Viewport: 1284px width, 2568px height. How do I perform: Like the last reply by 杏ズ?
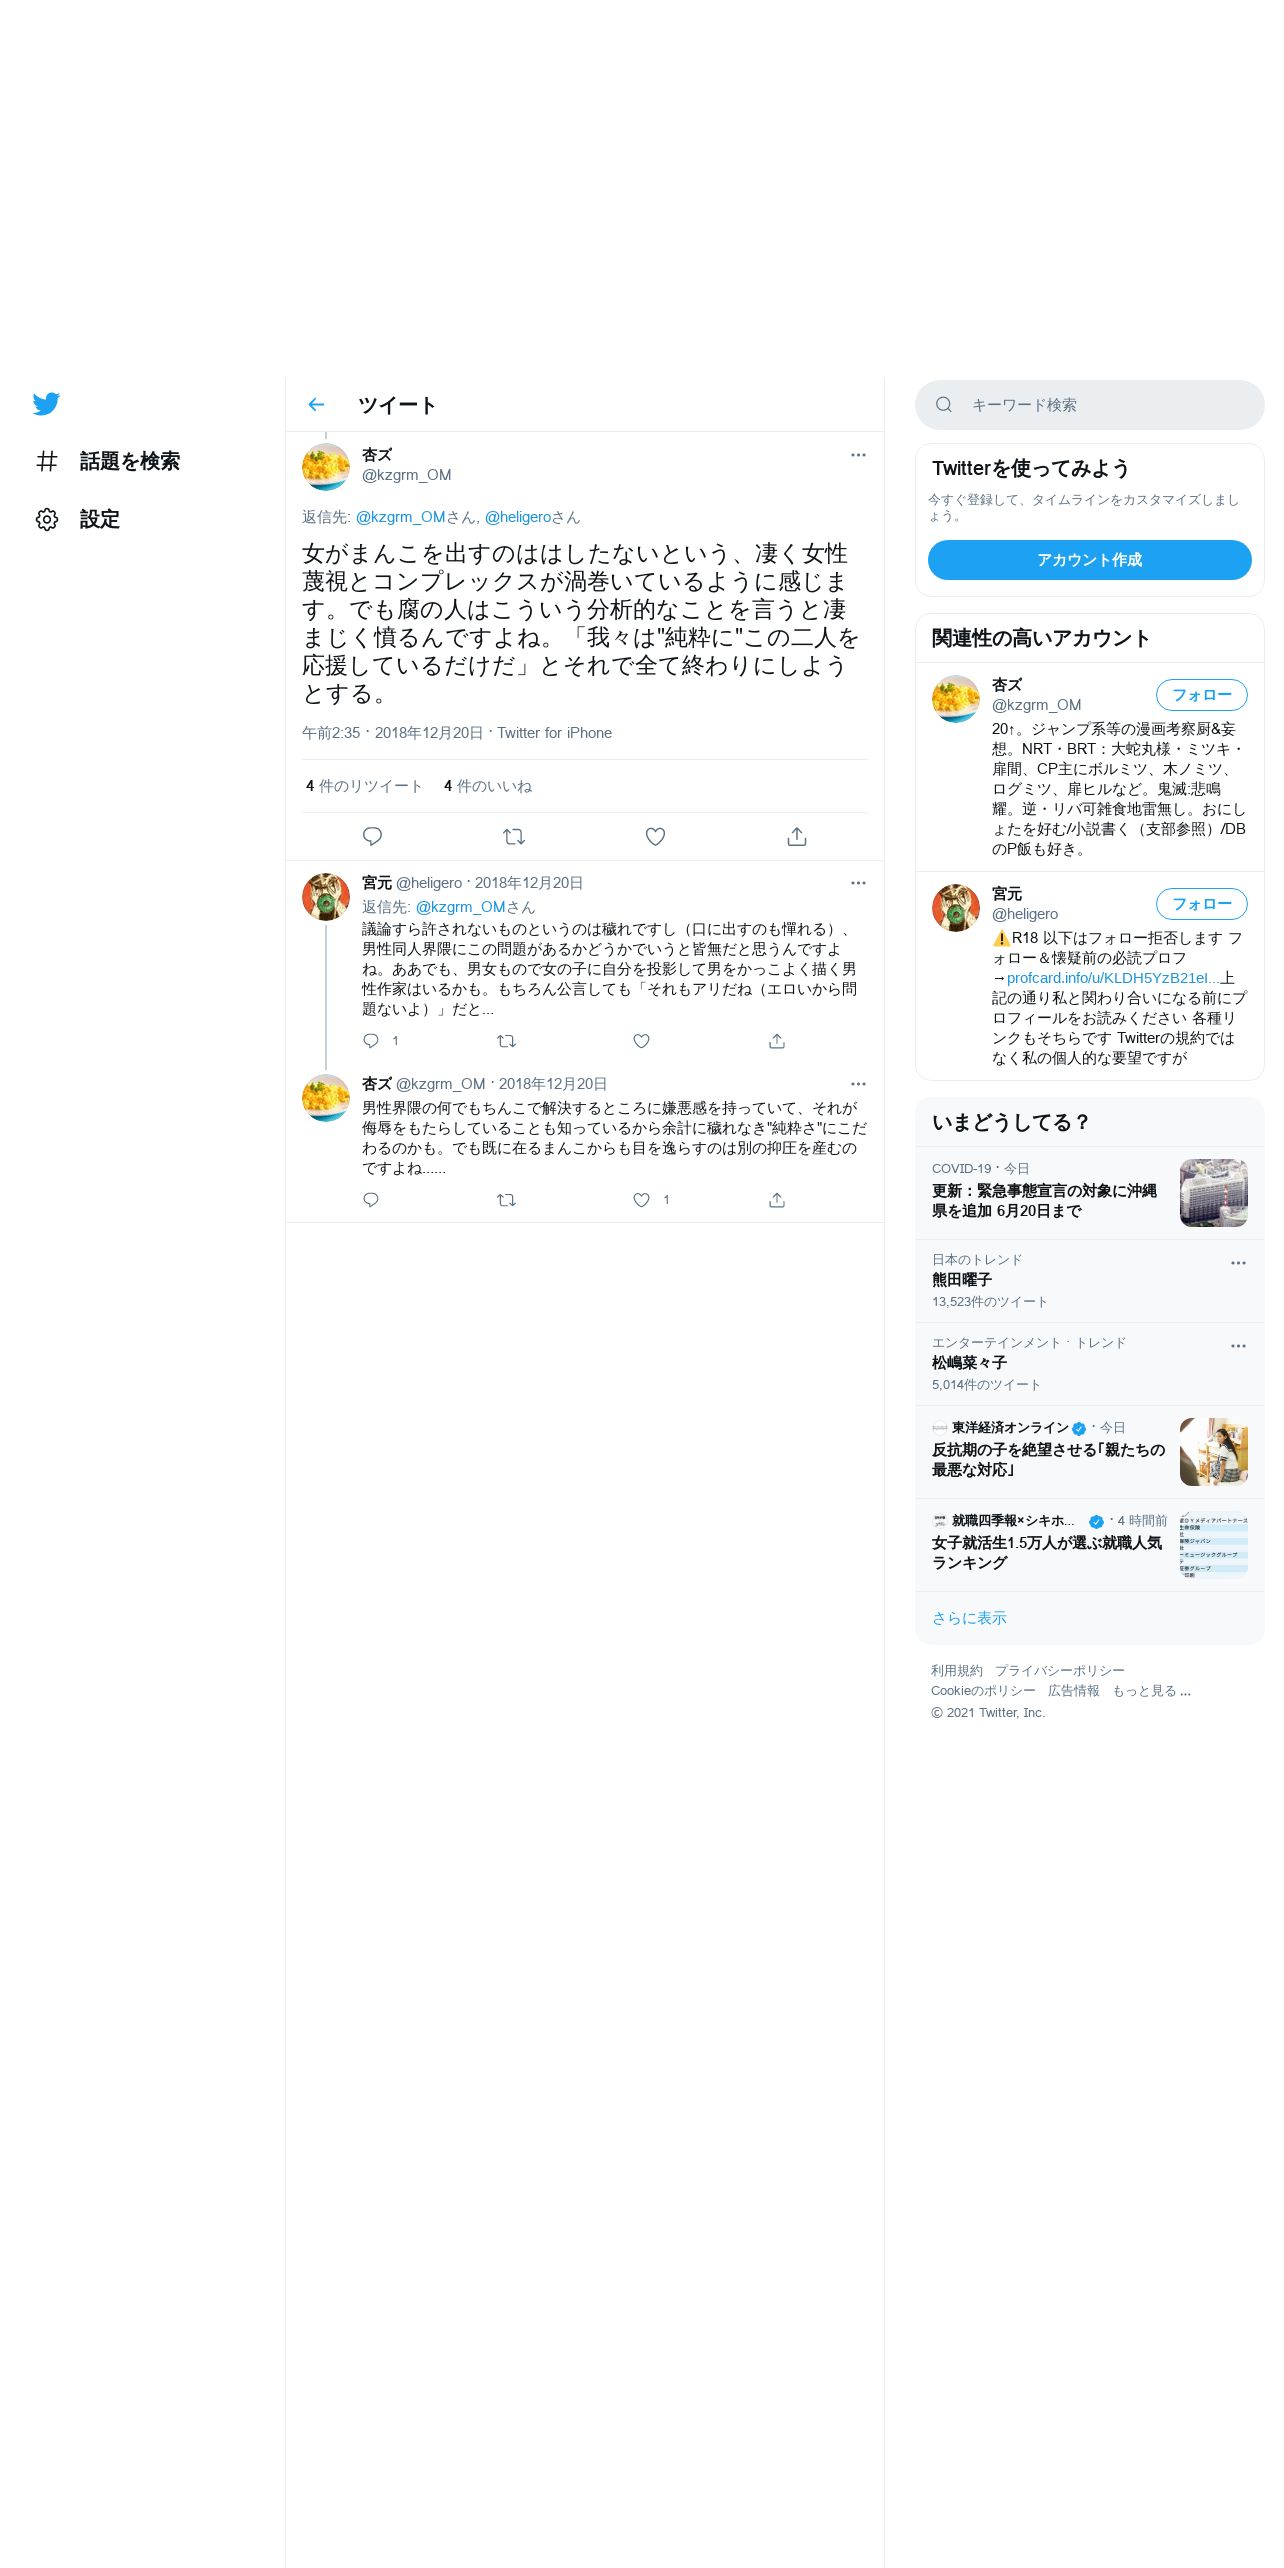642,1200
